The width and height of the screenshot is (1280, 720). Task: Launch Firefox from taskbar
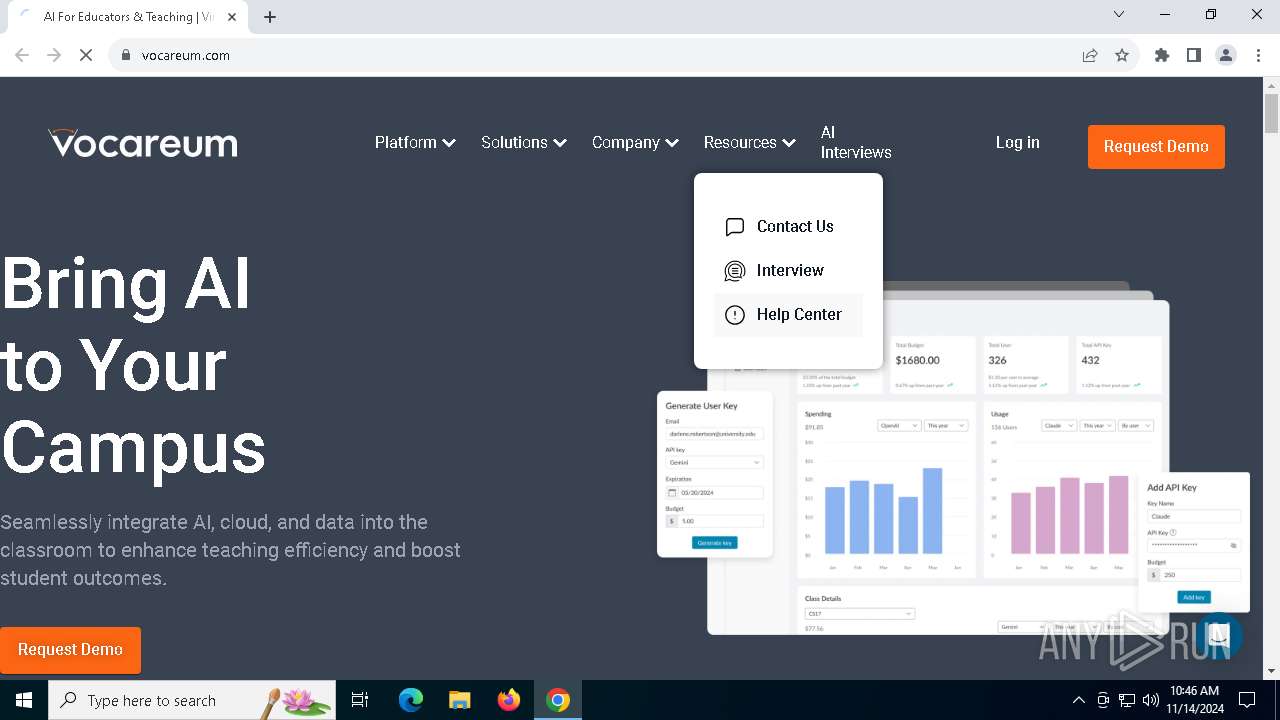click(509, 700)
